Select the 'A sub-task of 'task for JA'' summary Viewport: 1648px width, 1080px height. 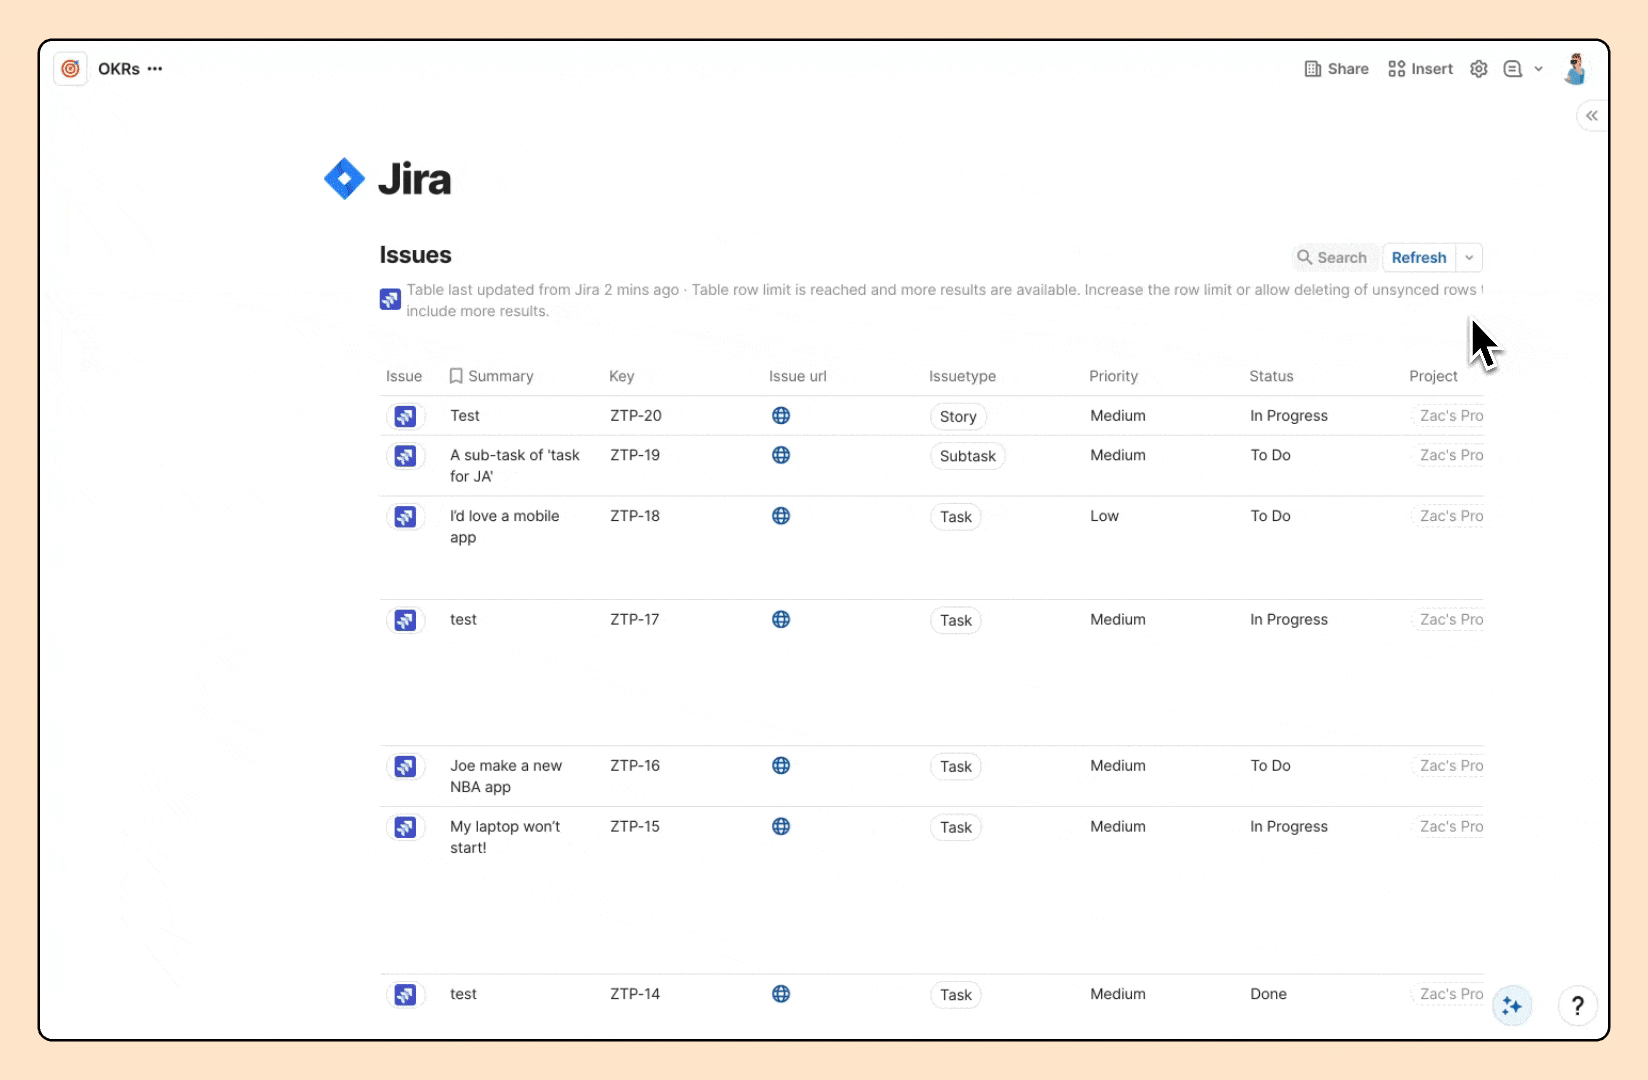pos(515,465)
